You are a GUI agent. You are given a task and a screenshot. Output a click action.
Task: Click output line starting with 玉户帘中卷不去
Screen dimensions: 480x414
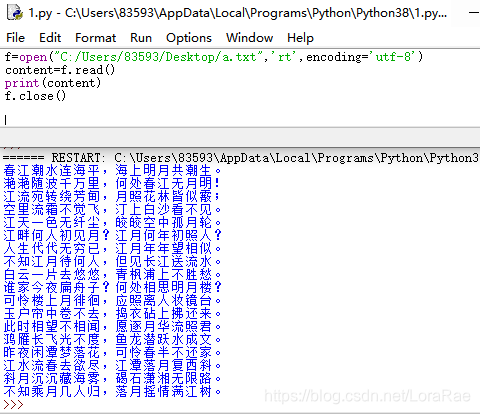[x=112, y=313]
